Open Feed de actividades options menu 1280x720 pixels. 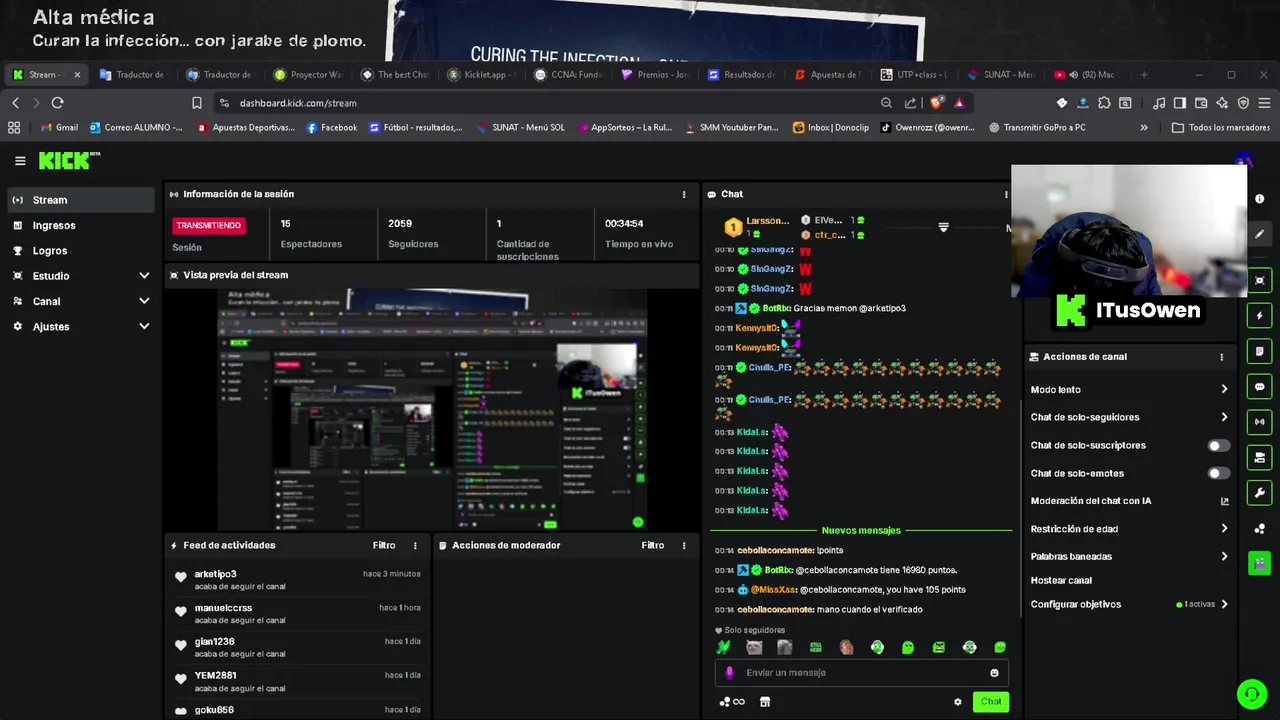click(415, 545)
